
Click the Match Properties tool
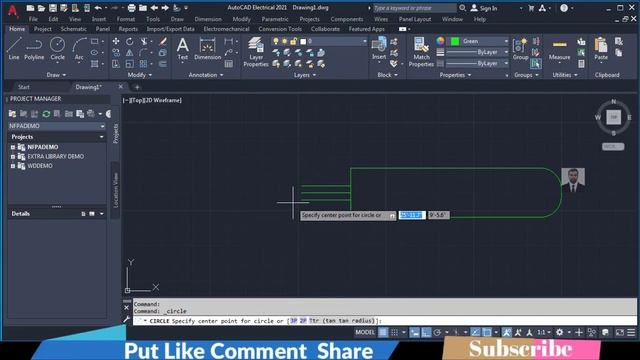(421, 52)
